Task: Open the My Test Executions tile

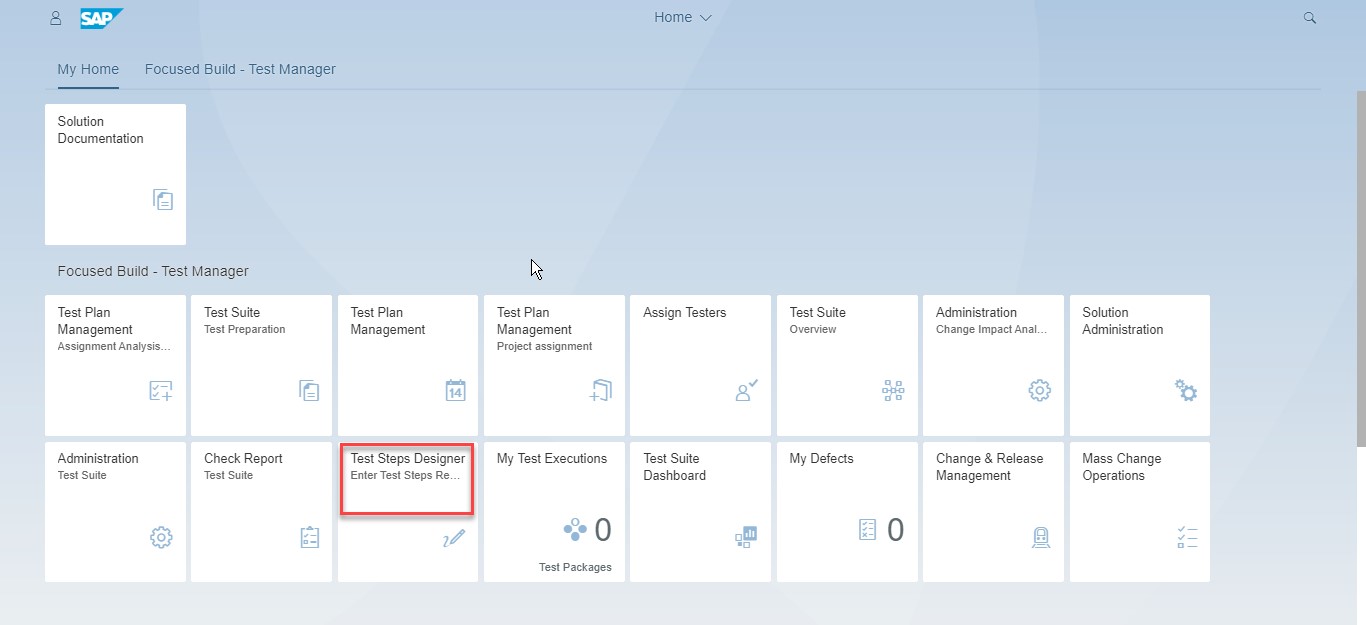Action: [554, 511]
